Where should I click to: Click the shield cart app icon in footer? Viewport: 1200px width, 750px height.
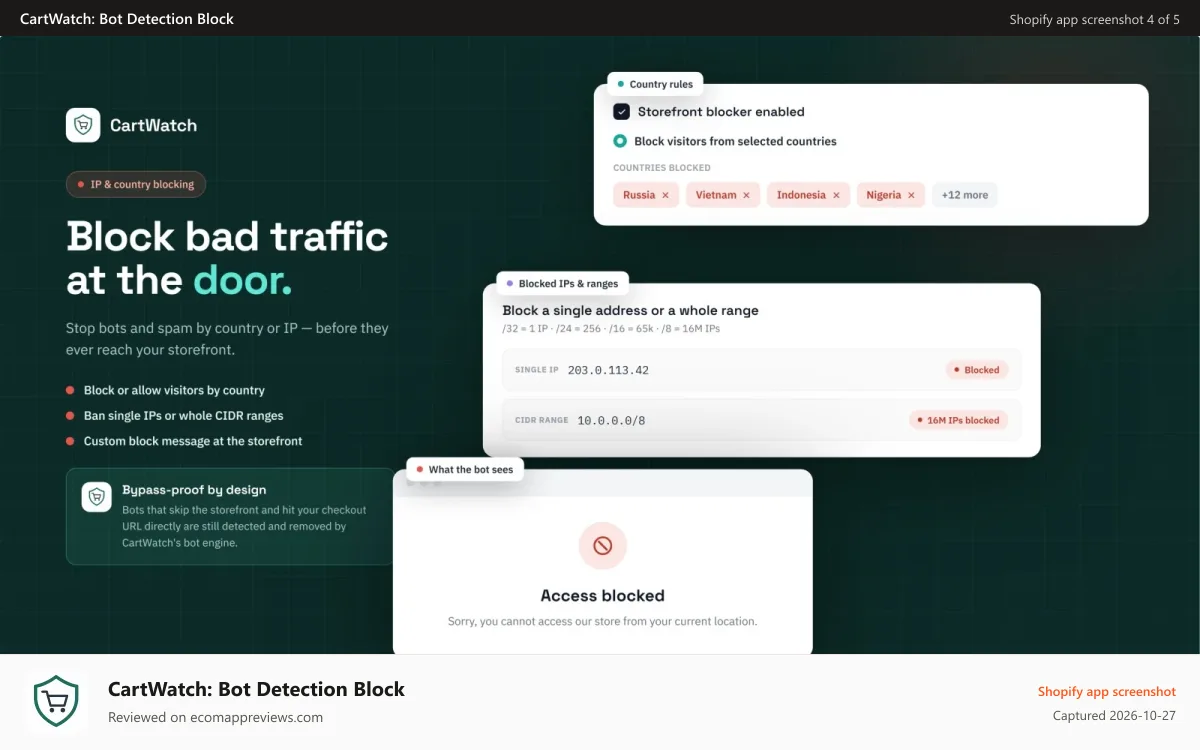pyautogui.click(x=56, y=702)
